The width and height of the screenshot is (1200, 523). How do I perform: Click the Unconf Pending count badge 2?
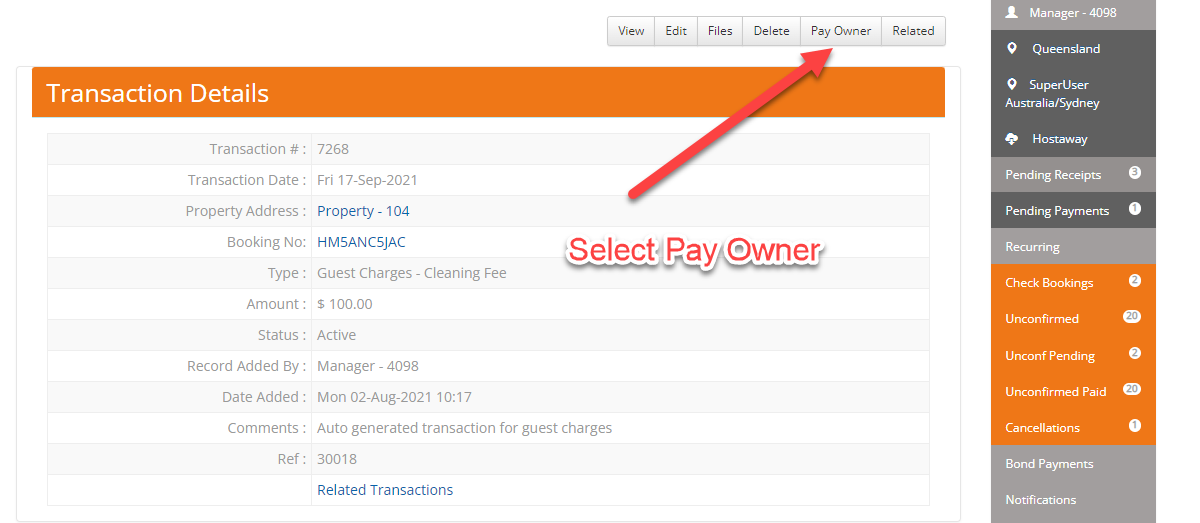tap(1135, 353)
